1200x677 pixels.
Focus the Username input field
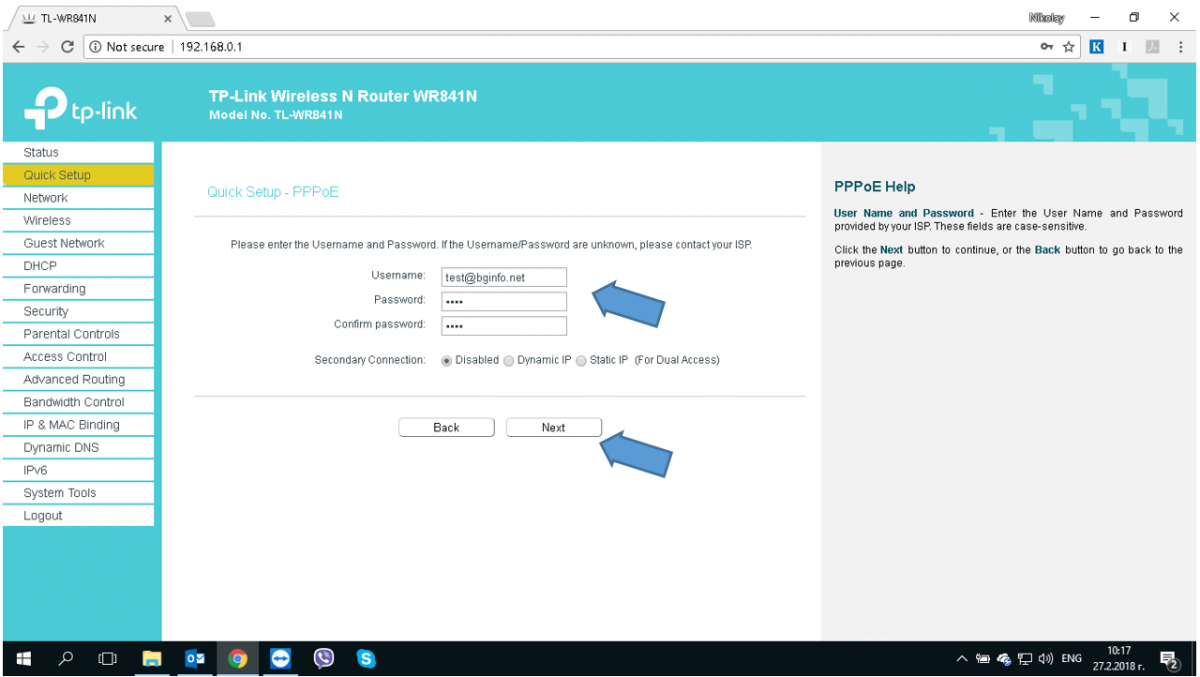[x=504, y=277]
